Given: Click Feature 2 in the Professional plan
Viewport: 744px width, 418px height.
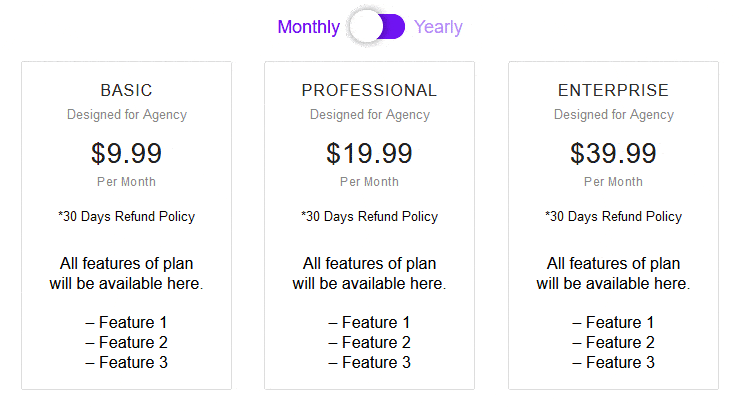Looking at the screenshot, I should click(370, 342).
